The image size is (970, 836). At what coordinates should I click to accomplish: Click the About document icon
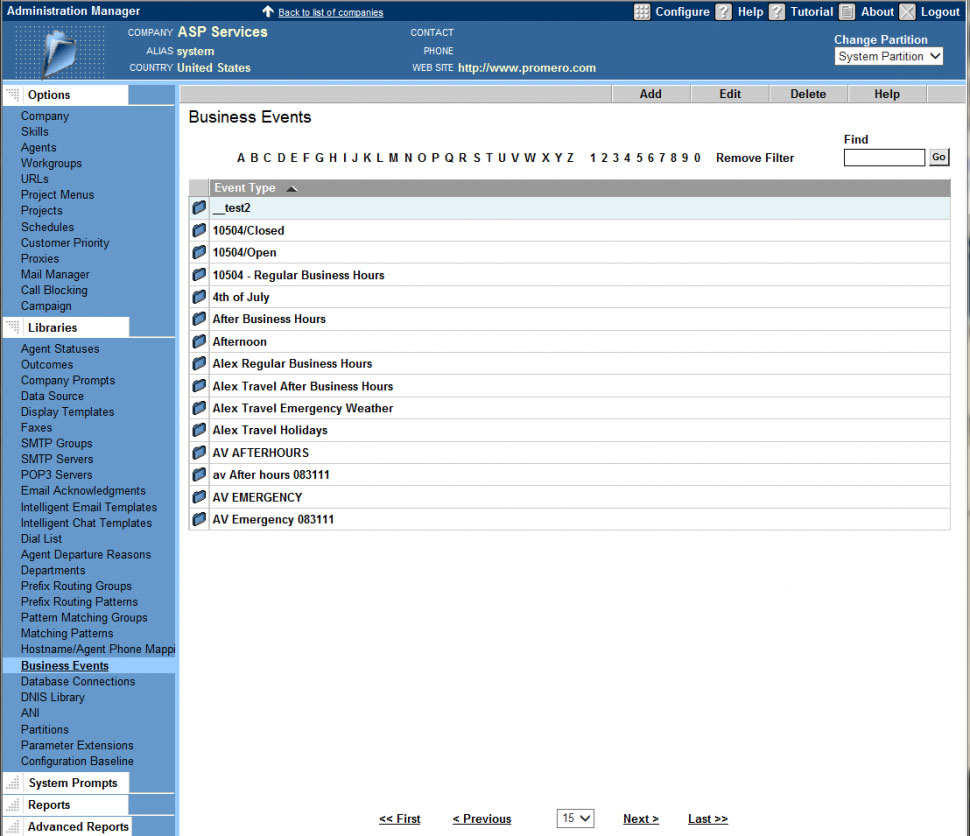pos(847,12)
